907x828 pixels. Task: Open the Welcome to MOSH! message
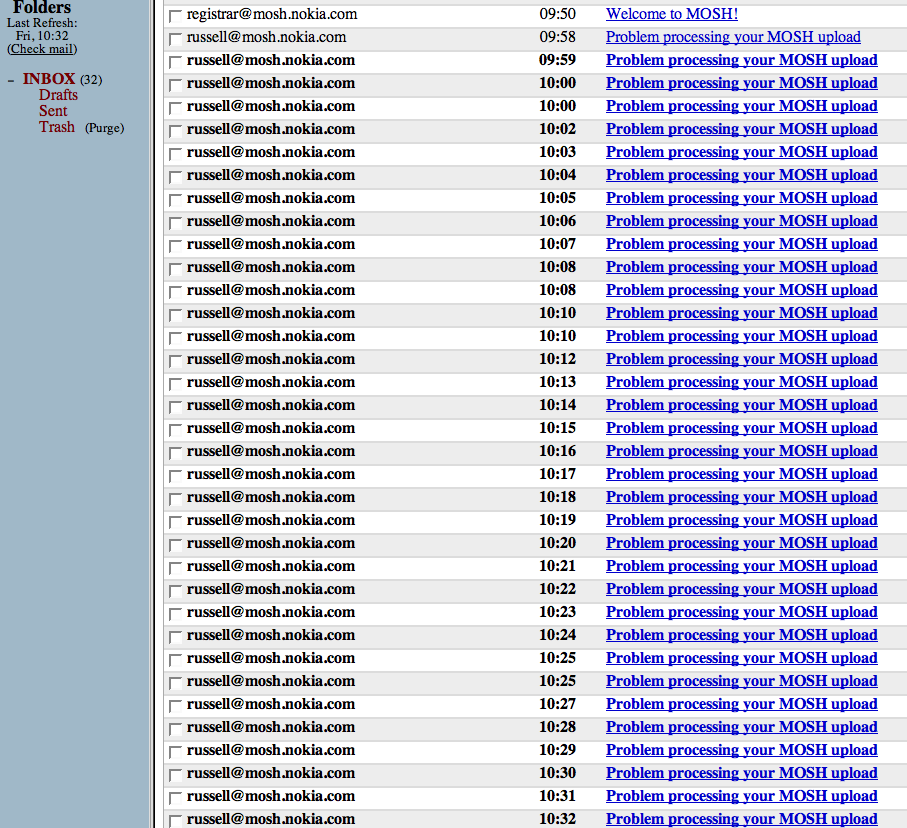(x=672, y=14)
